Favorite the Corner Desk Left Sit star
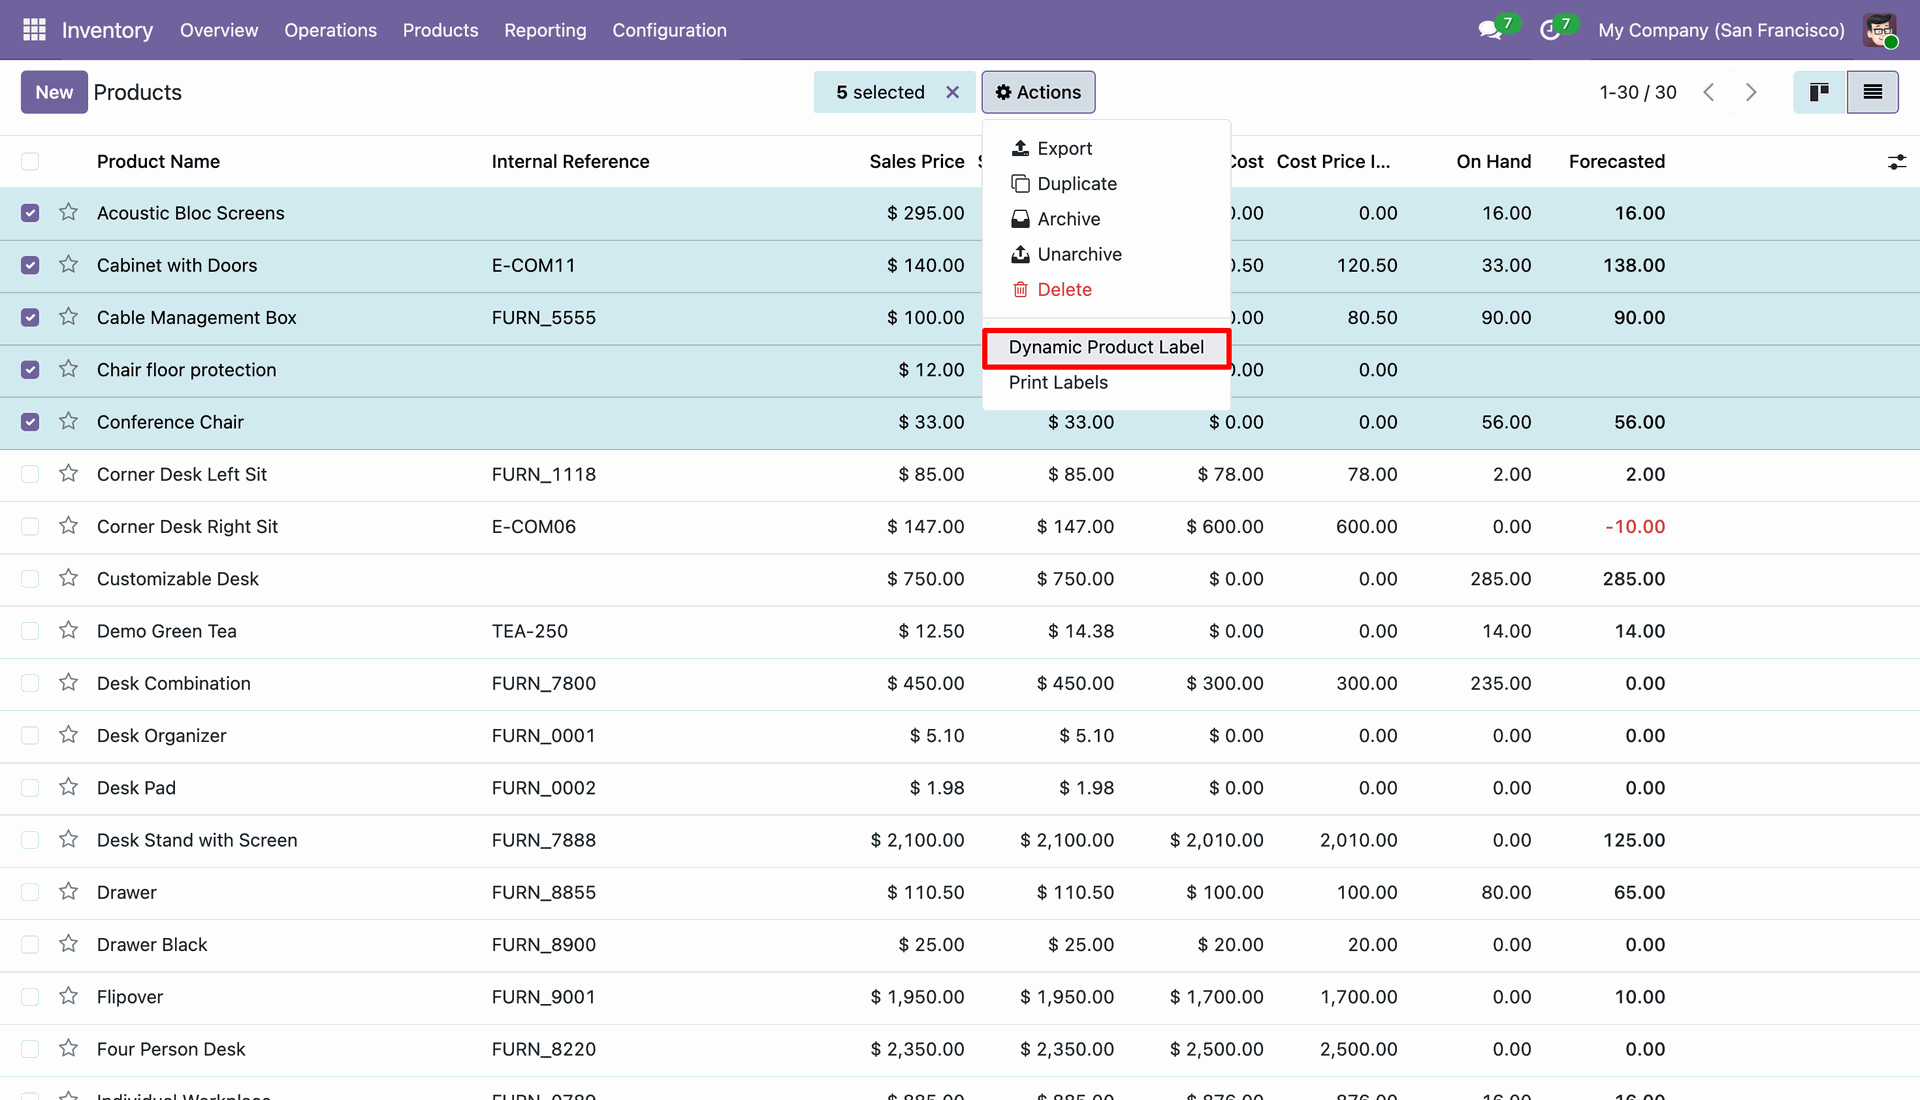The image size is (1920, 1100). click(68, 474)
